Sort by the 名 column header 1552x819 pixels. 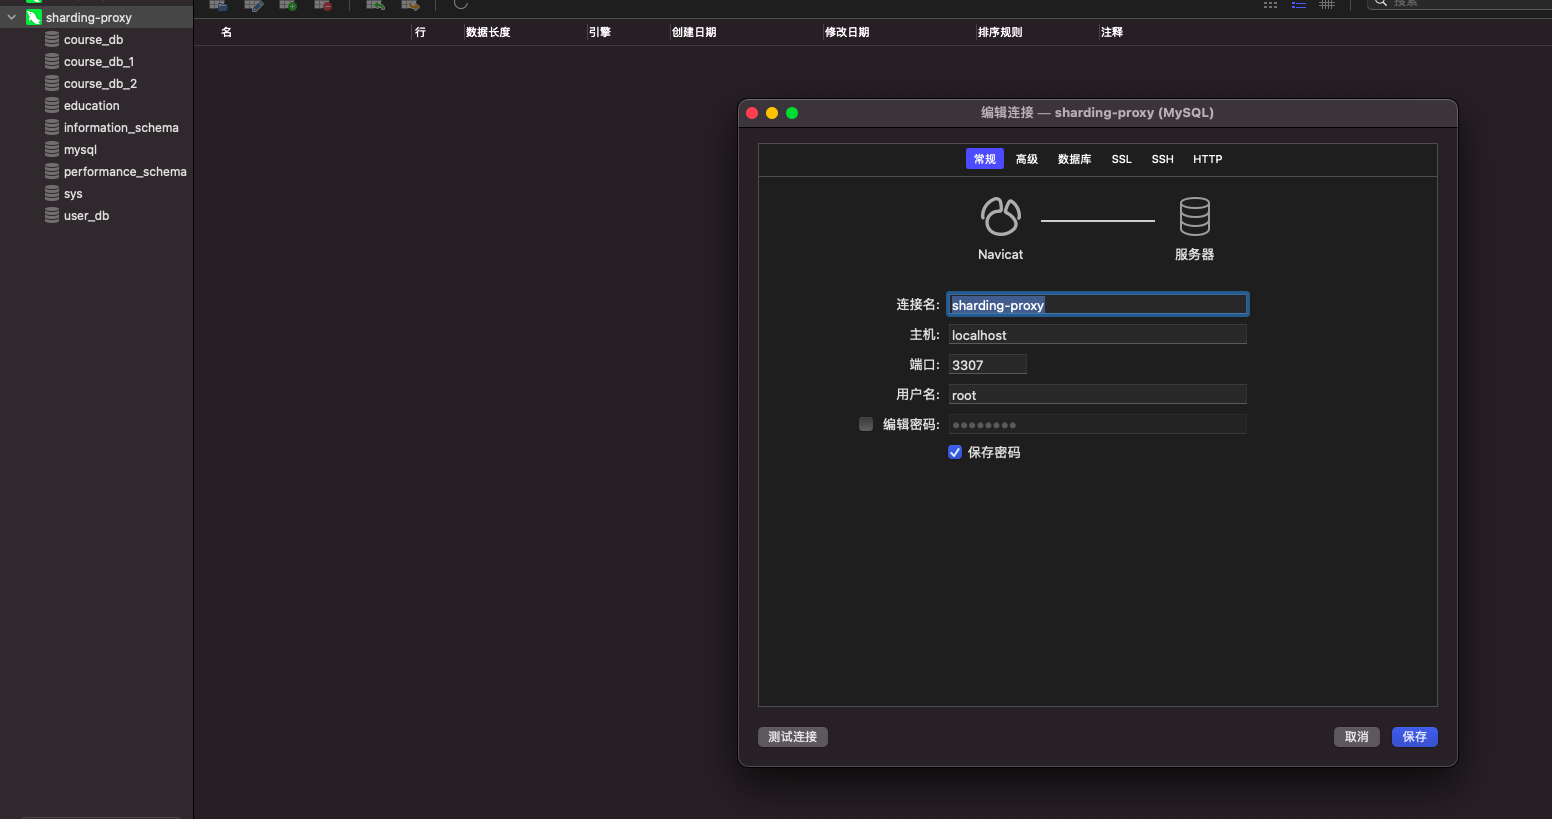pos(226,32)
